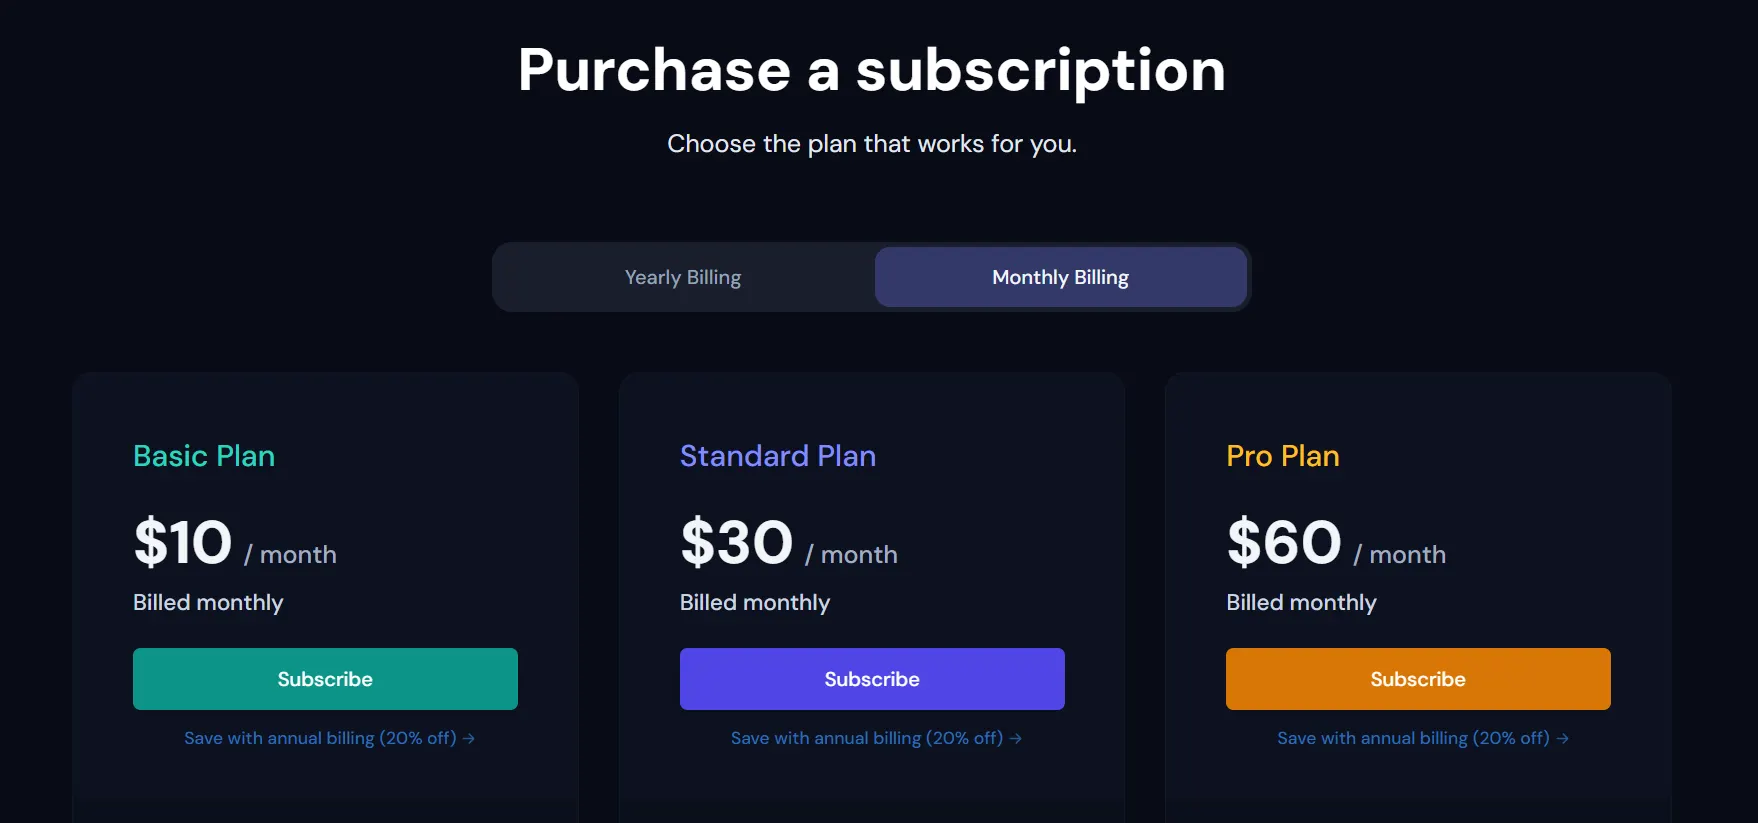Viewport: 1758px width, 823px height.
Task: Click the Standard Plan title
Action: click(x=778, y=456)
